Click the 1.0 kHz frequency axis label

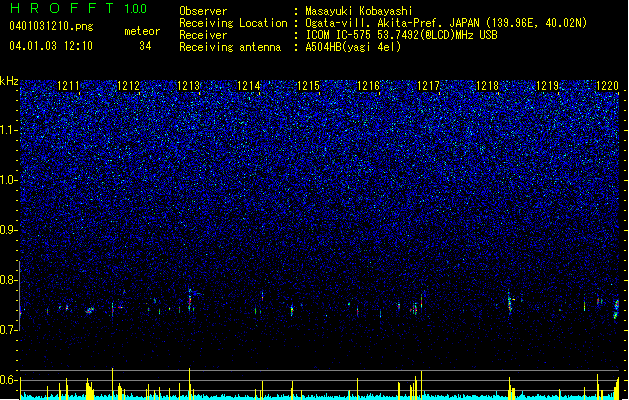tap(8, 180)
